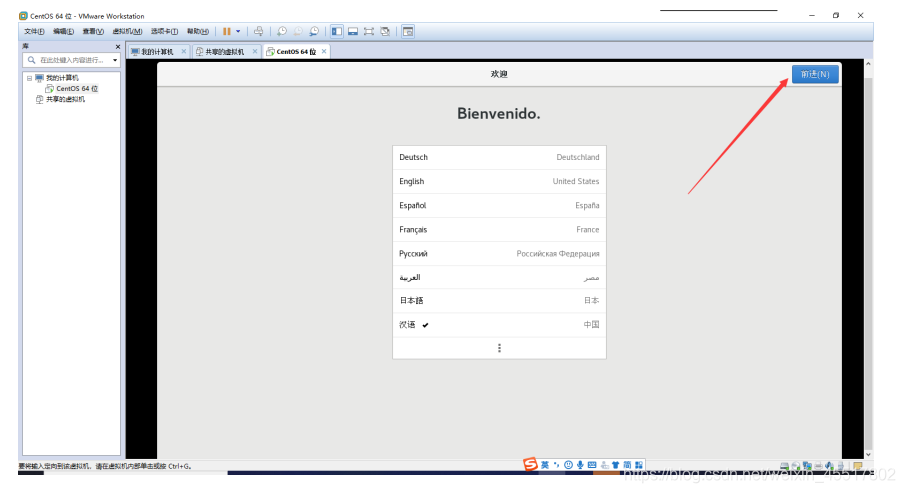
Task: Click the vertical scrollbar of the VM view
Action: (x=868, y=259)
